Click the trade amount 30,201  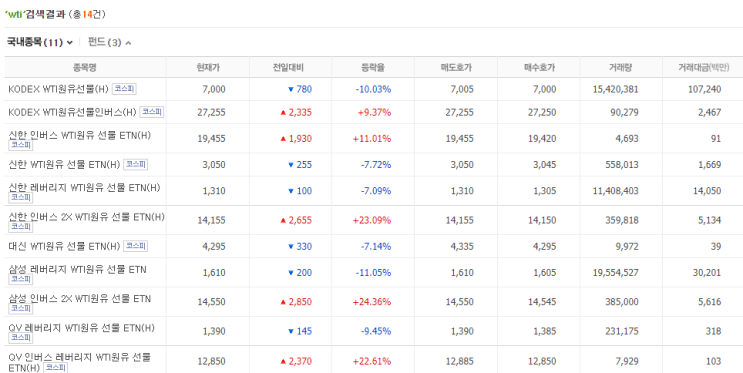pyautogui.click(x=707, y=273)
